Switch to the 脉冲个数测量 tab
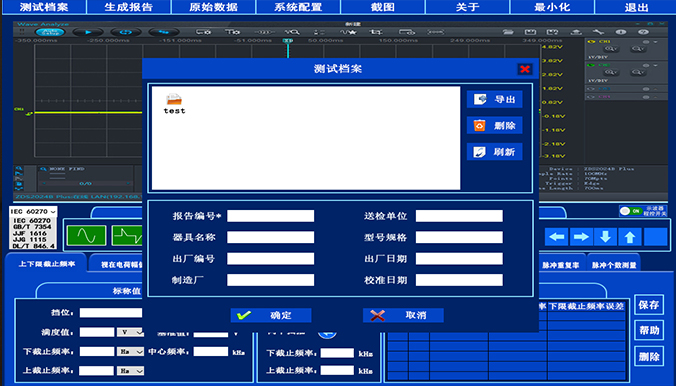This screenshot has height=386, width=676. point(614,265)
